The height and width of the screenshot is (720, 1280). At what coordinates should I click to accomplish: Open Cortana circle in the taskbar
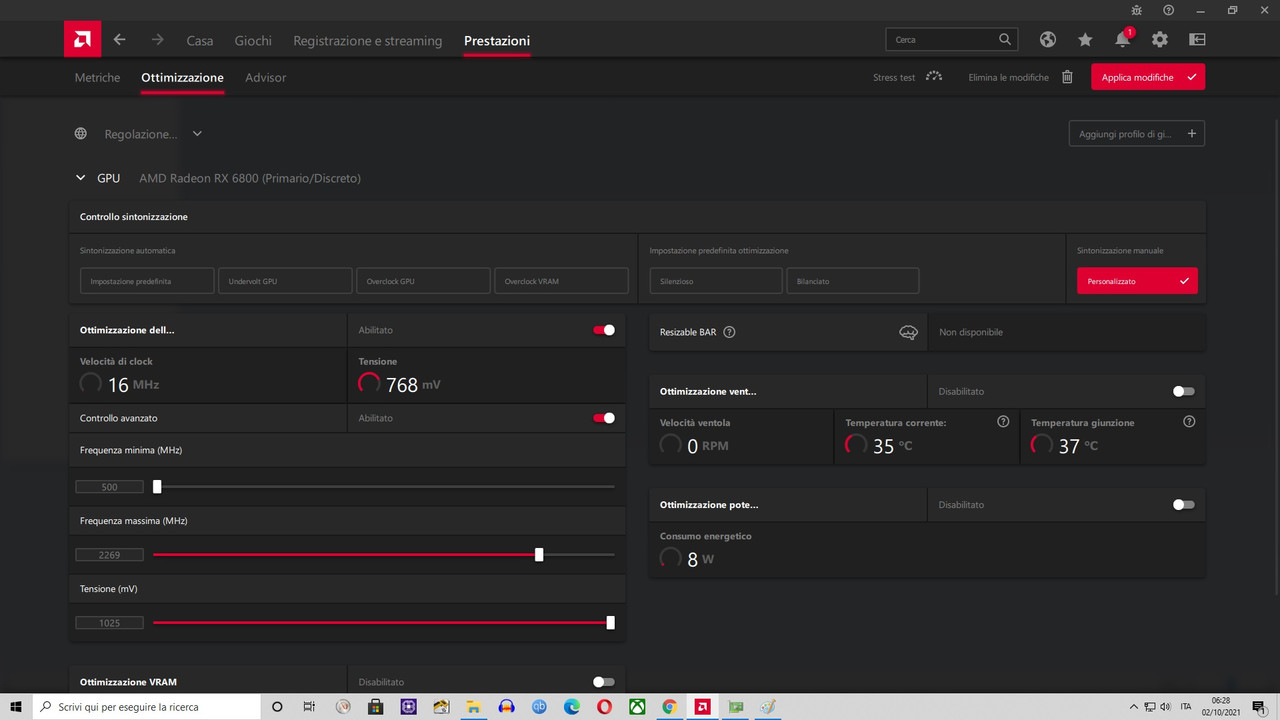(x=277, y=707)
